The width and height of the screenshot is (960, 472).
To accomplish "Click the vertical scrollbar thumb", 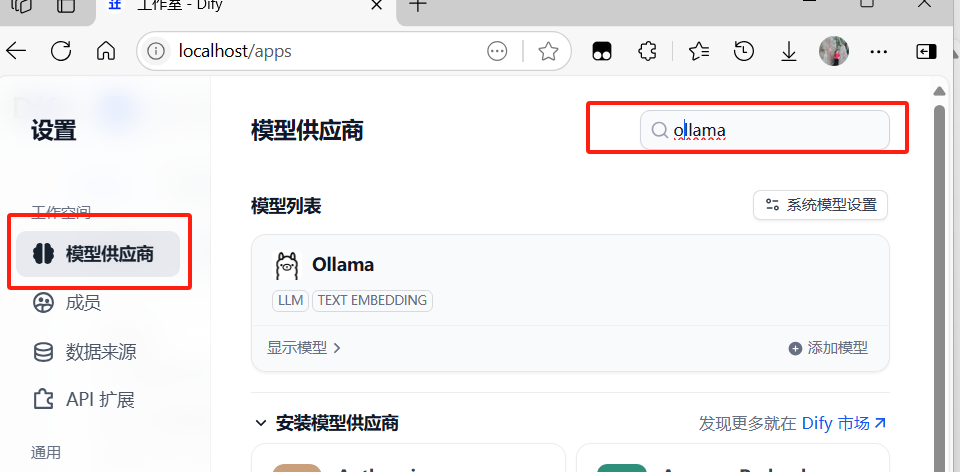I will coord(939,288).
